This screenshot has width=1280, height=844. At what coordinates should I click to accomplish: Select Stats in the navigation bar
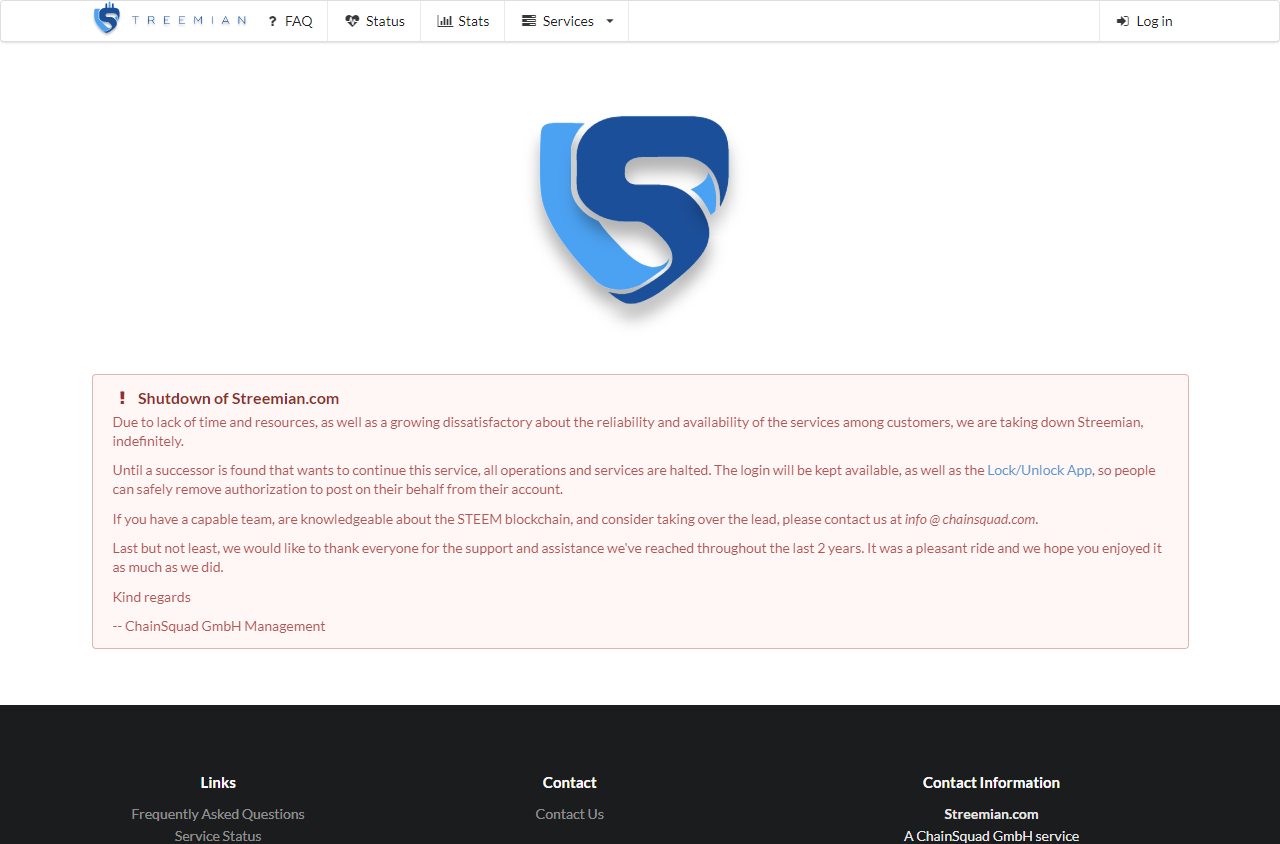point(475,20)
